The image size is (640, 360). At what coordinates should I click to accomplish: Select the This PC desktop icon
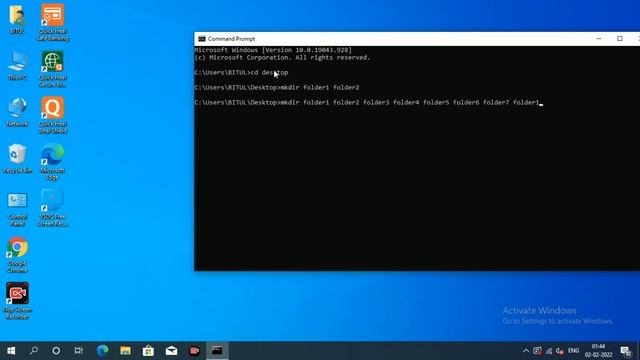(17, 66)
